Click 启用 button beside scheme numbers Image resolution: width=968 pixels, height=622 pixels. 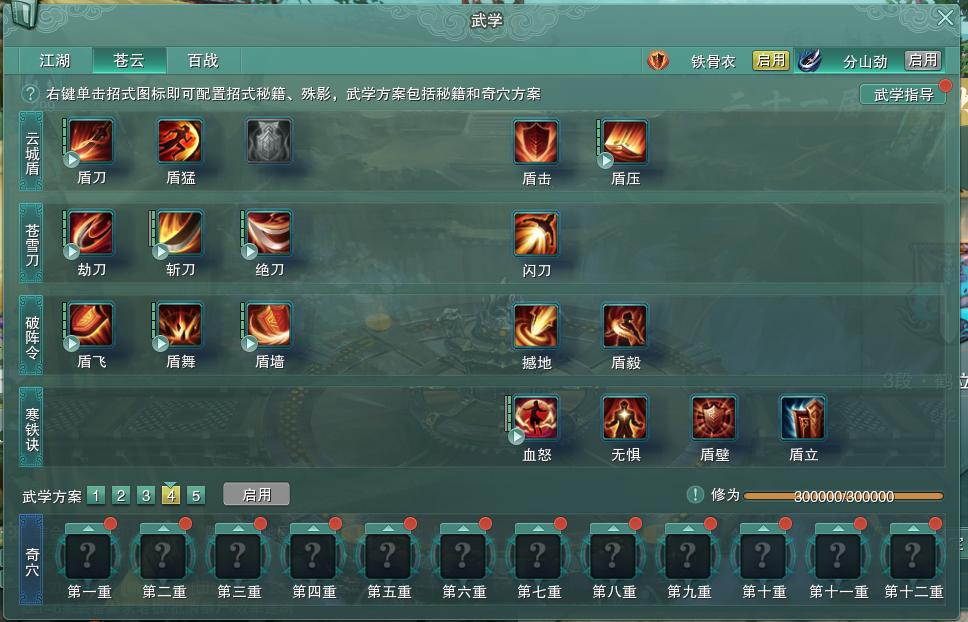(256, 495)
